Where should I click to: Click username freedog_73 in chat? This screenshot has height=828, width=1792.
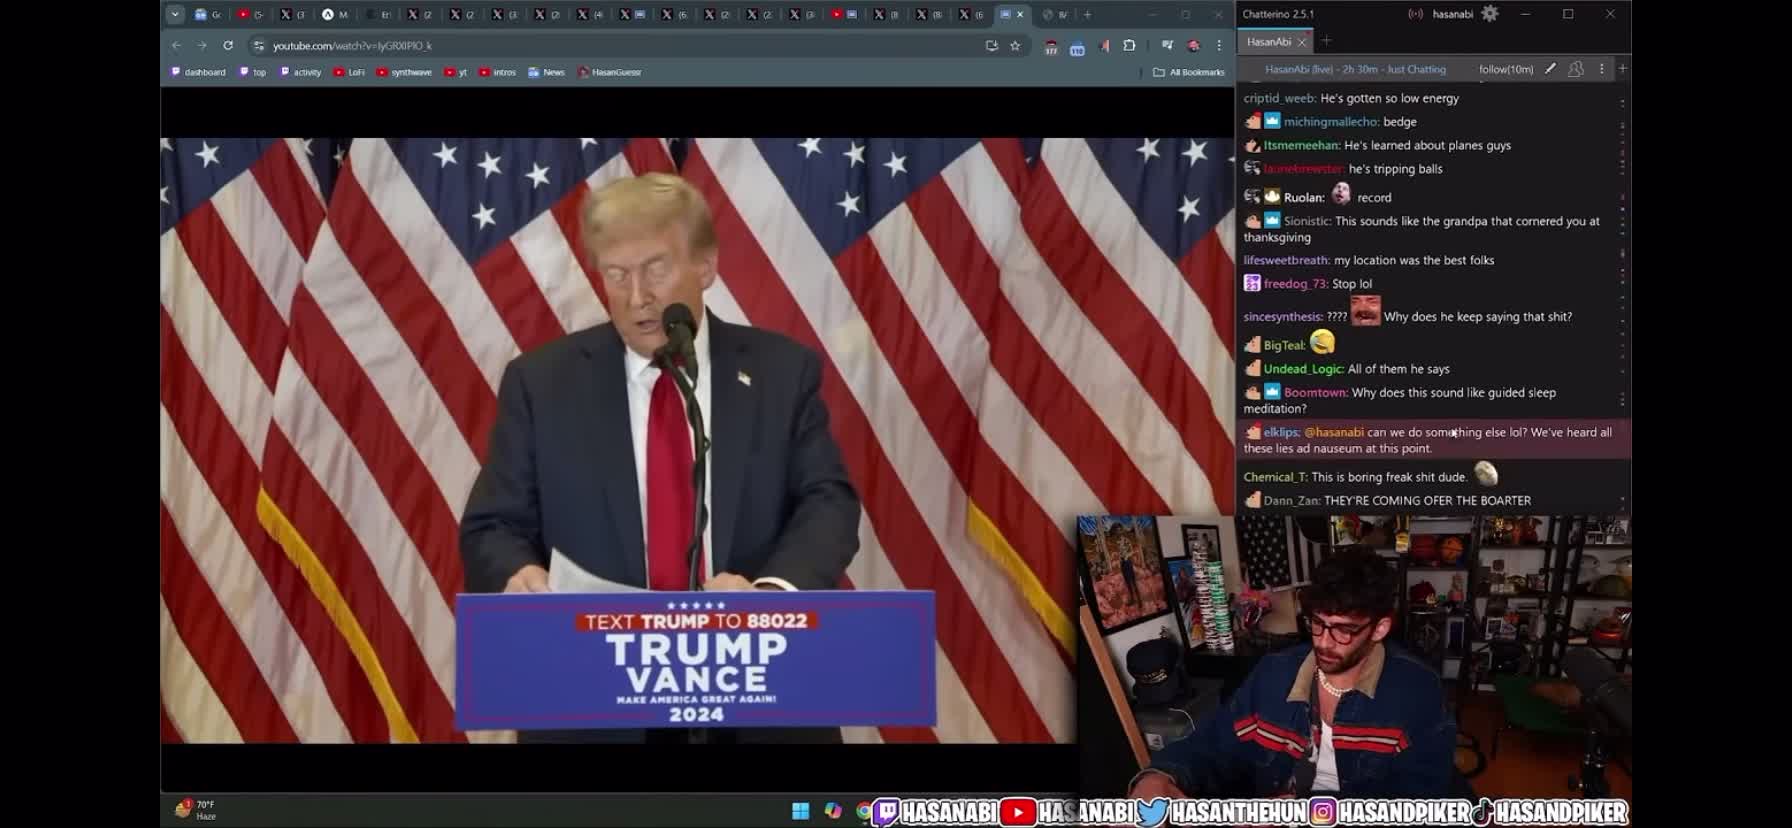tap(1296, 284)
